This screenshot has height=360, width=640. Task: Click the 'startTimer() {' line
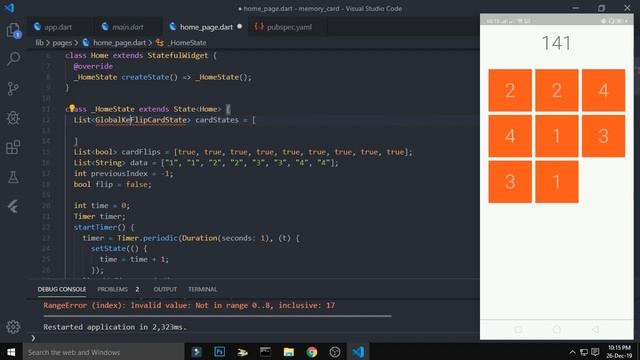click(104, 227)
